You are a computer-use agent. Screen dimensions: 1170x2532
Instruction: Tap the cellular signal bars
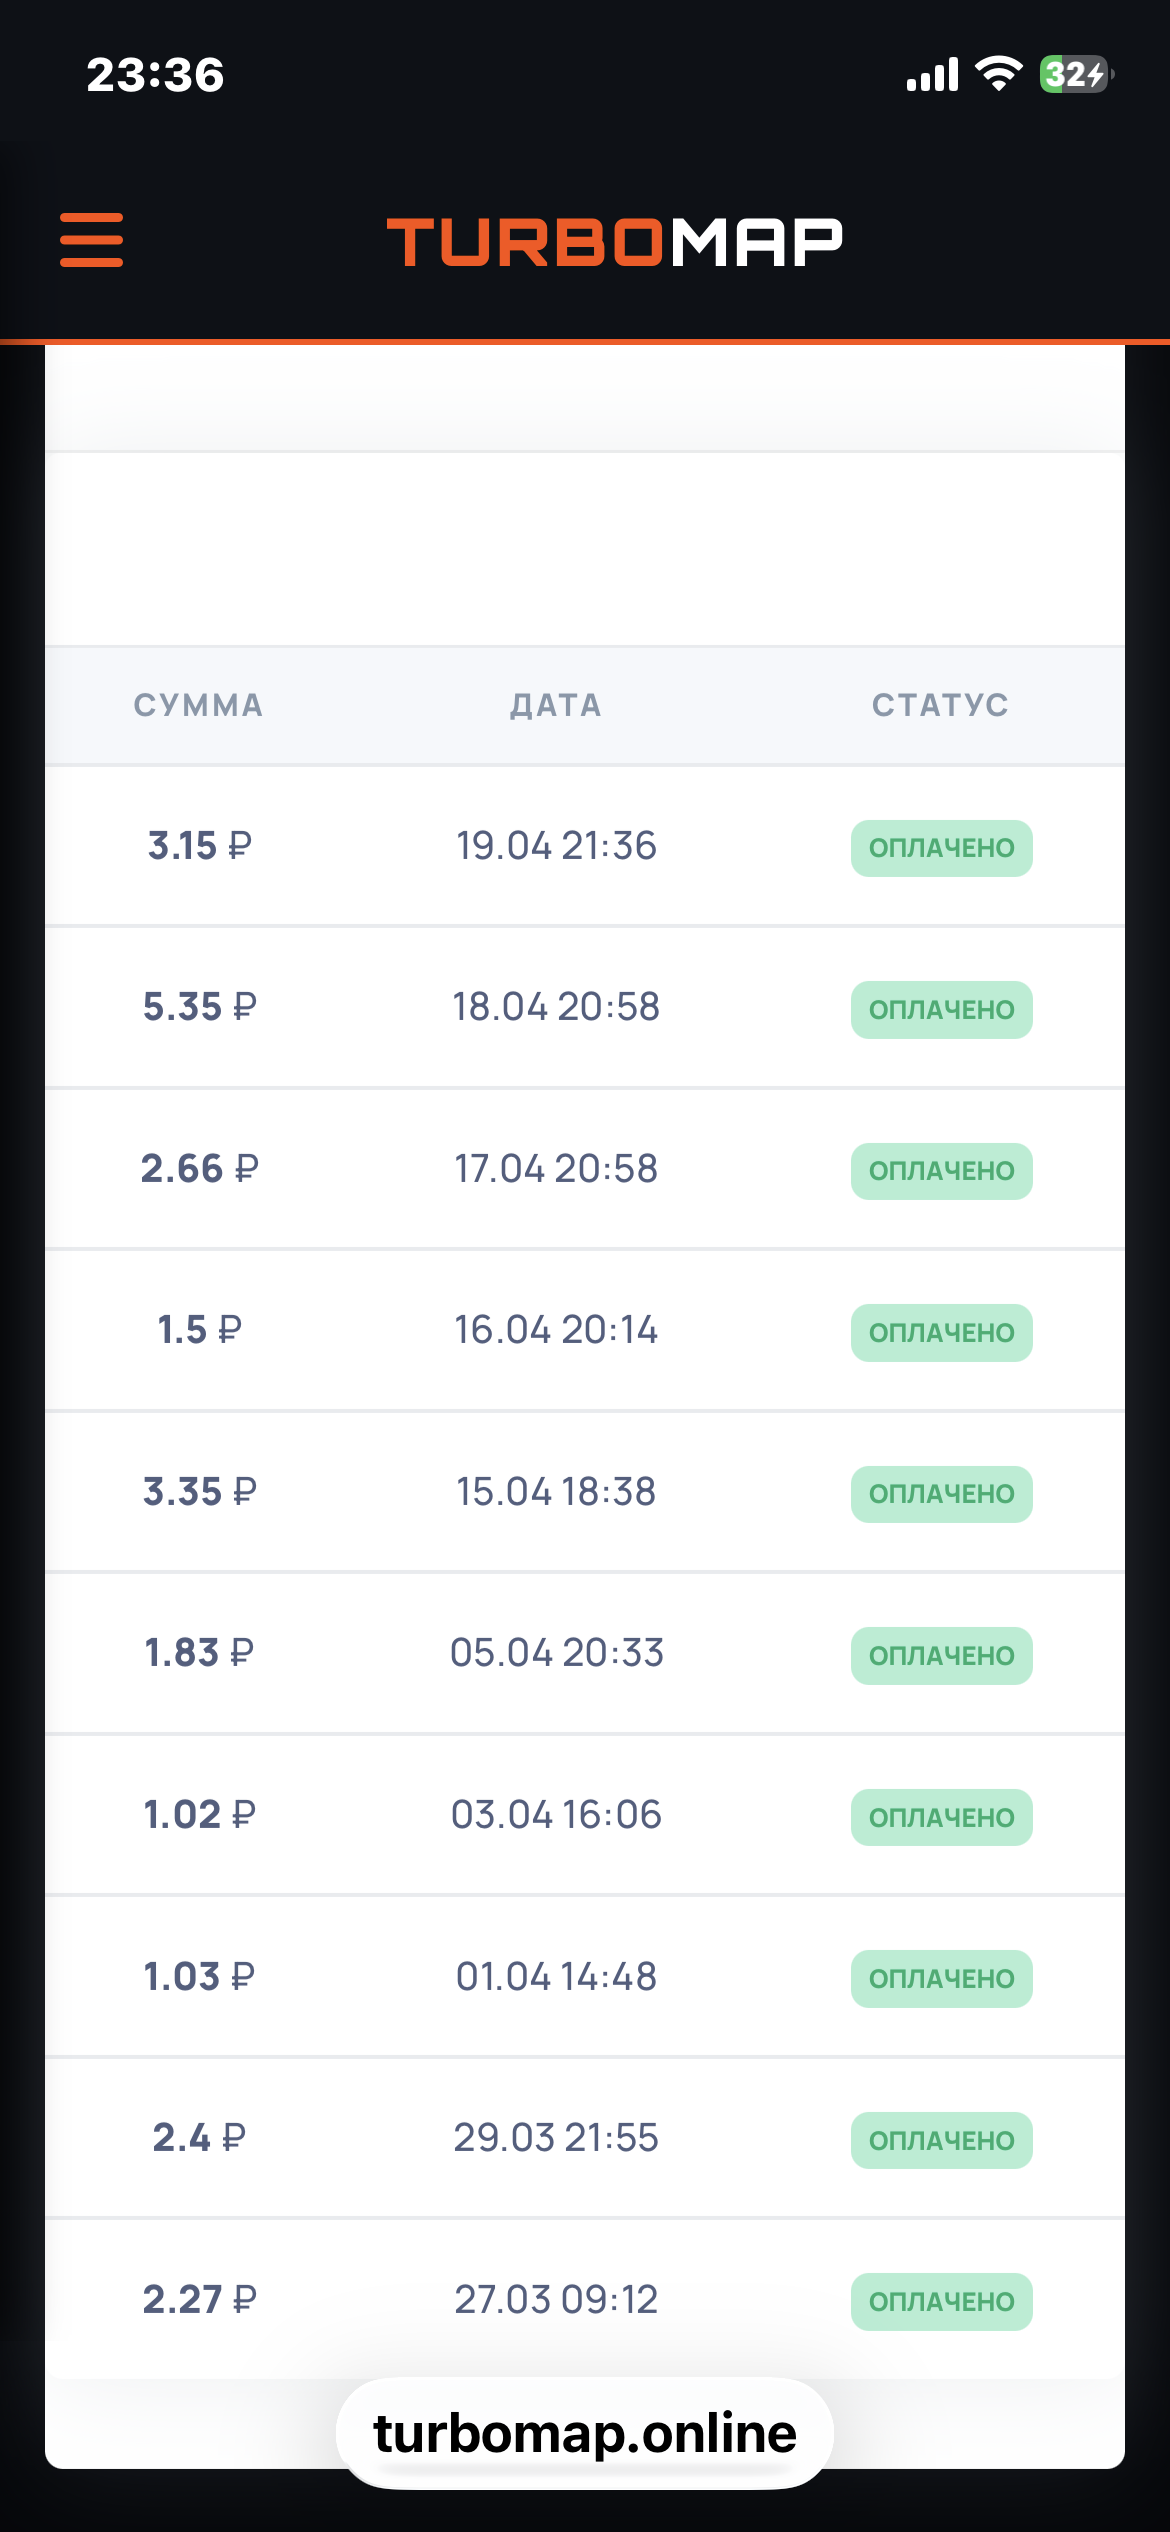point(932,75)
